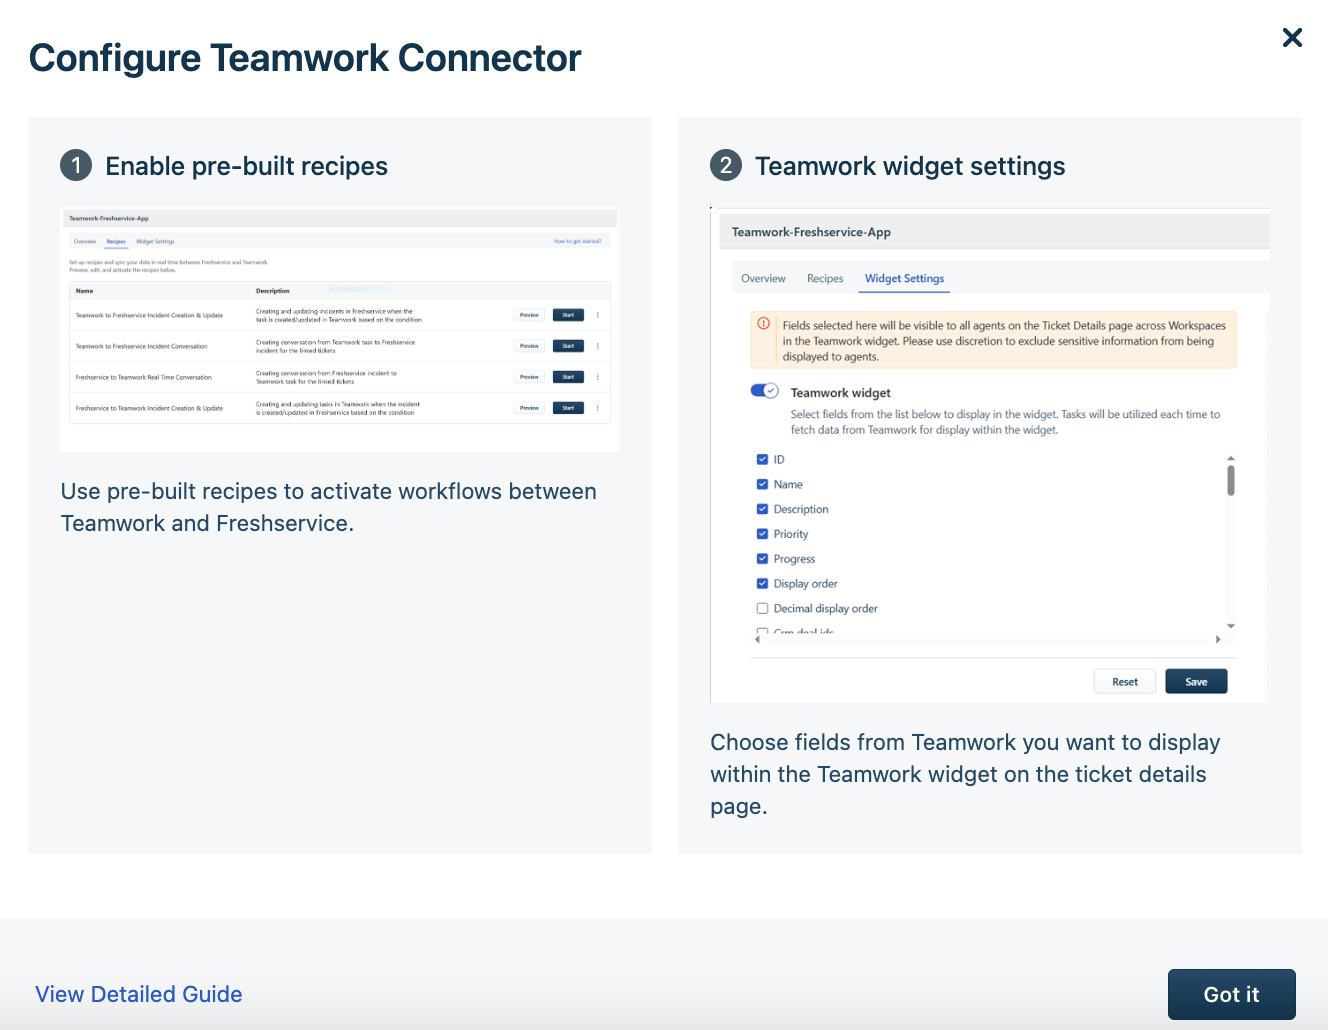Screen dimensions: 1328x1030
Task: Preview the Freshservice to Teamwork Real Time Conversation recipe
Action: coord(529,377)
